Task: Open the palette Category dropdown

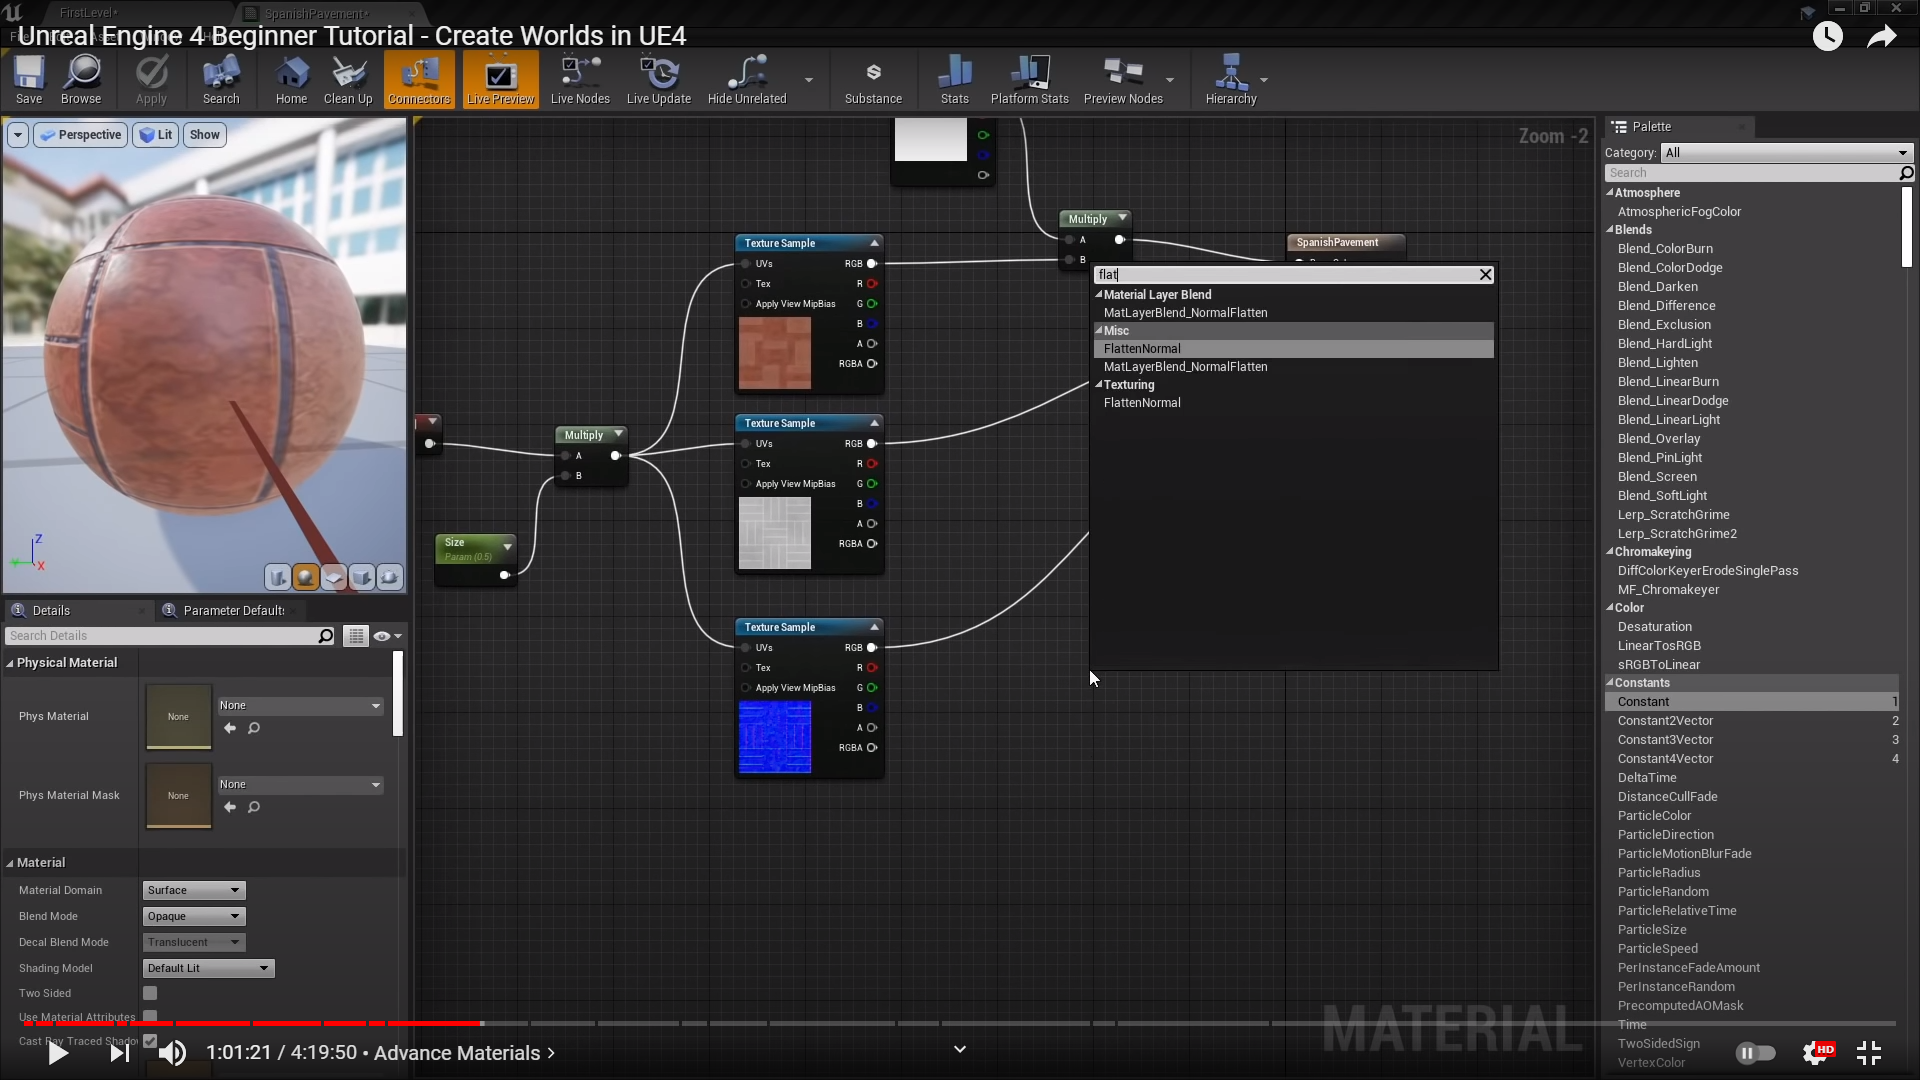Action: pyautogui.click(x=1786, y=153)
